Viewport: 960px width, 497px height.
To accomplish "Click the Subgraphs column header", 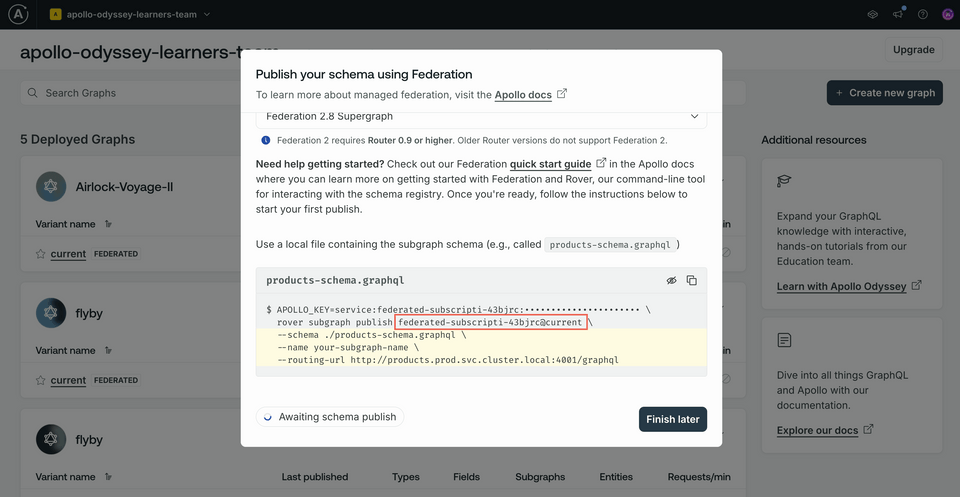I will click(x=540, y=477).
